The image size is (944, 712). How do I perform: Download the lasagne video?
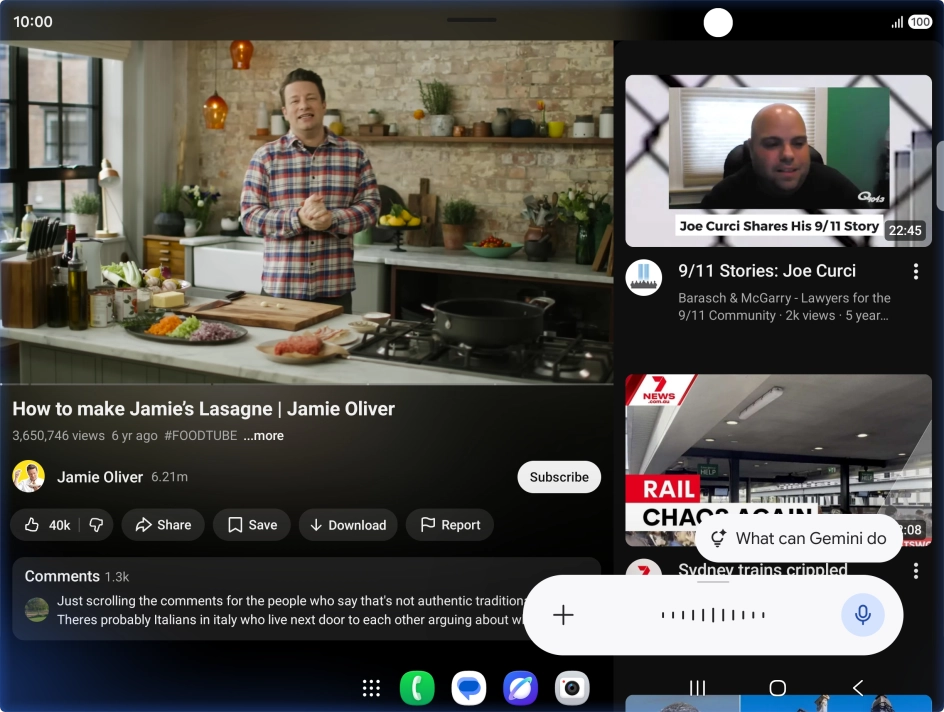[x=348, y=525]
